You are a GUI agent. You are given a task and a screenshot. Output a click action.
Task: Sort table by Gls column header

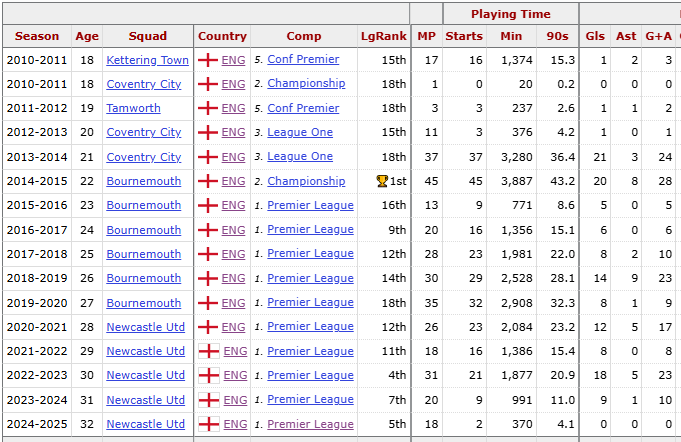click(595, 36)
